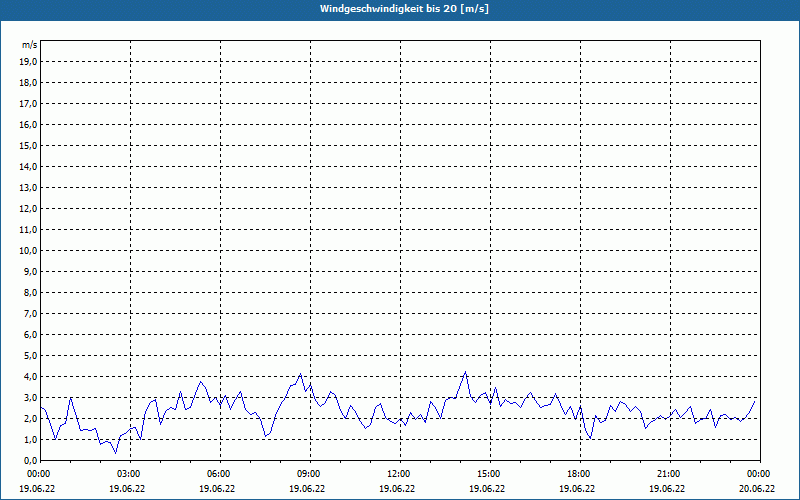Click the lowest wind dip before 03:00

(115, 452)
